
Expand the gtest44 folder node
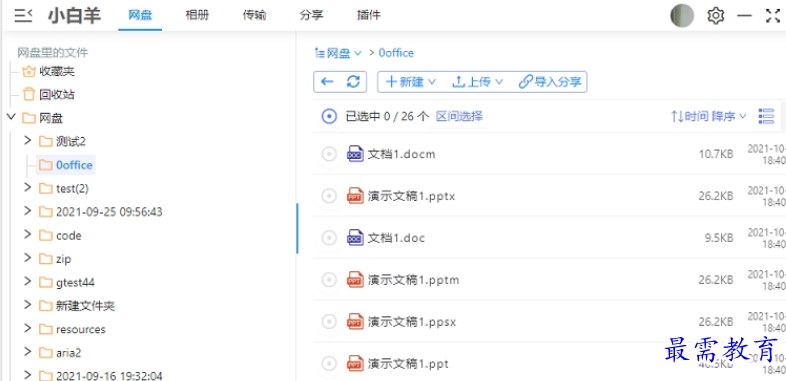(28, 281)
